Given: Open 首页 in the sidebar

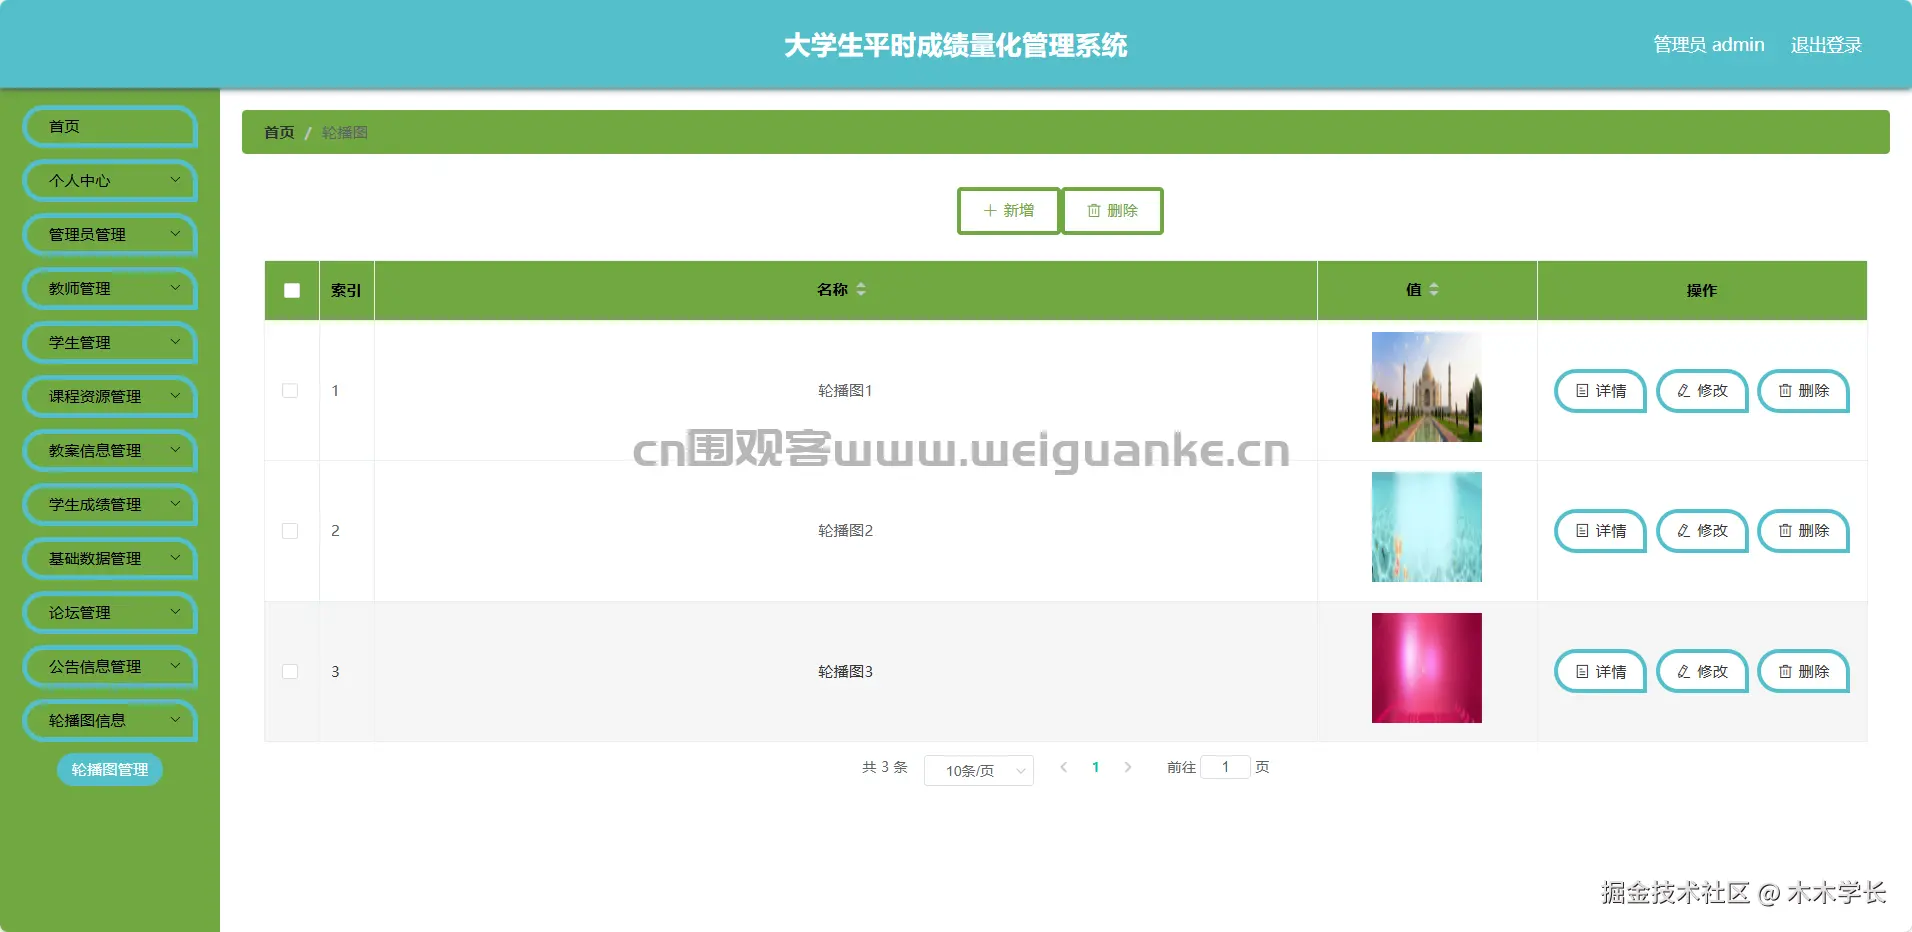Looking at the screenshot, I should point(110,127).
